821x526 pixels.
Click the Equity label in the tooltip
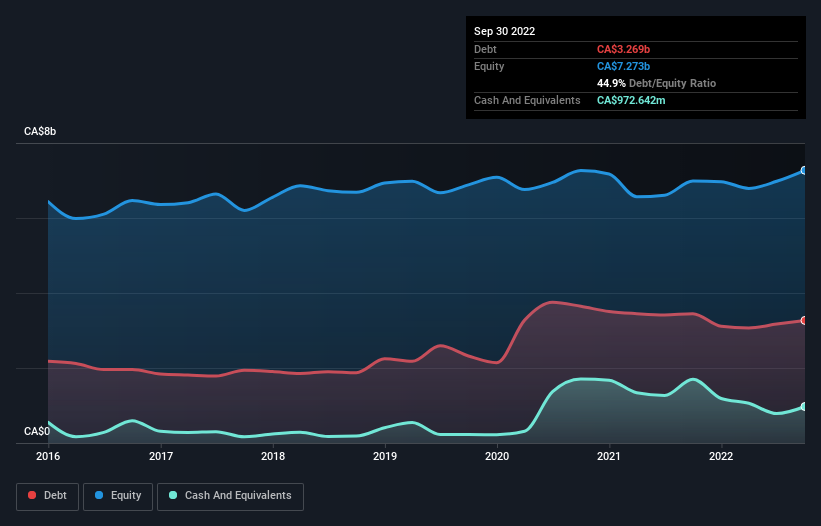point(489,66)
